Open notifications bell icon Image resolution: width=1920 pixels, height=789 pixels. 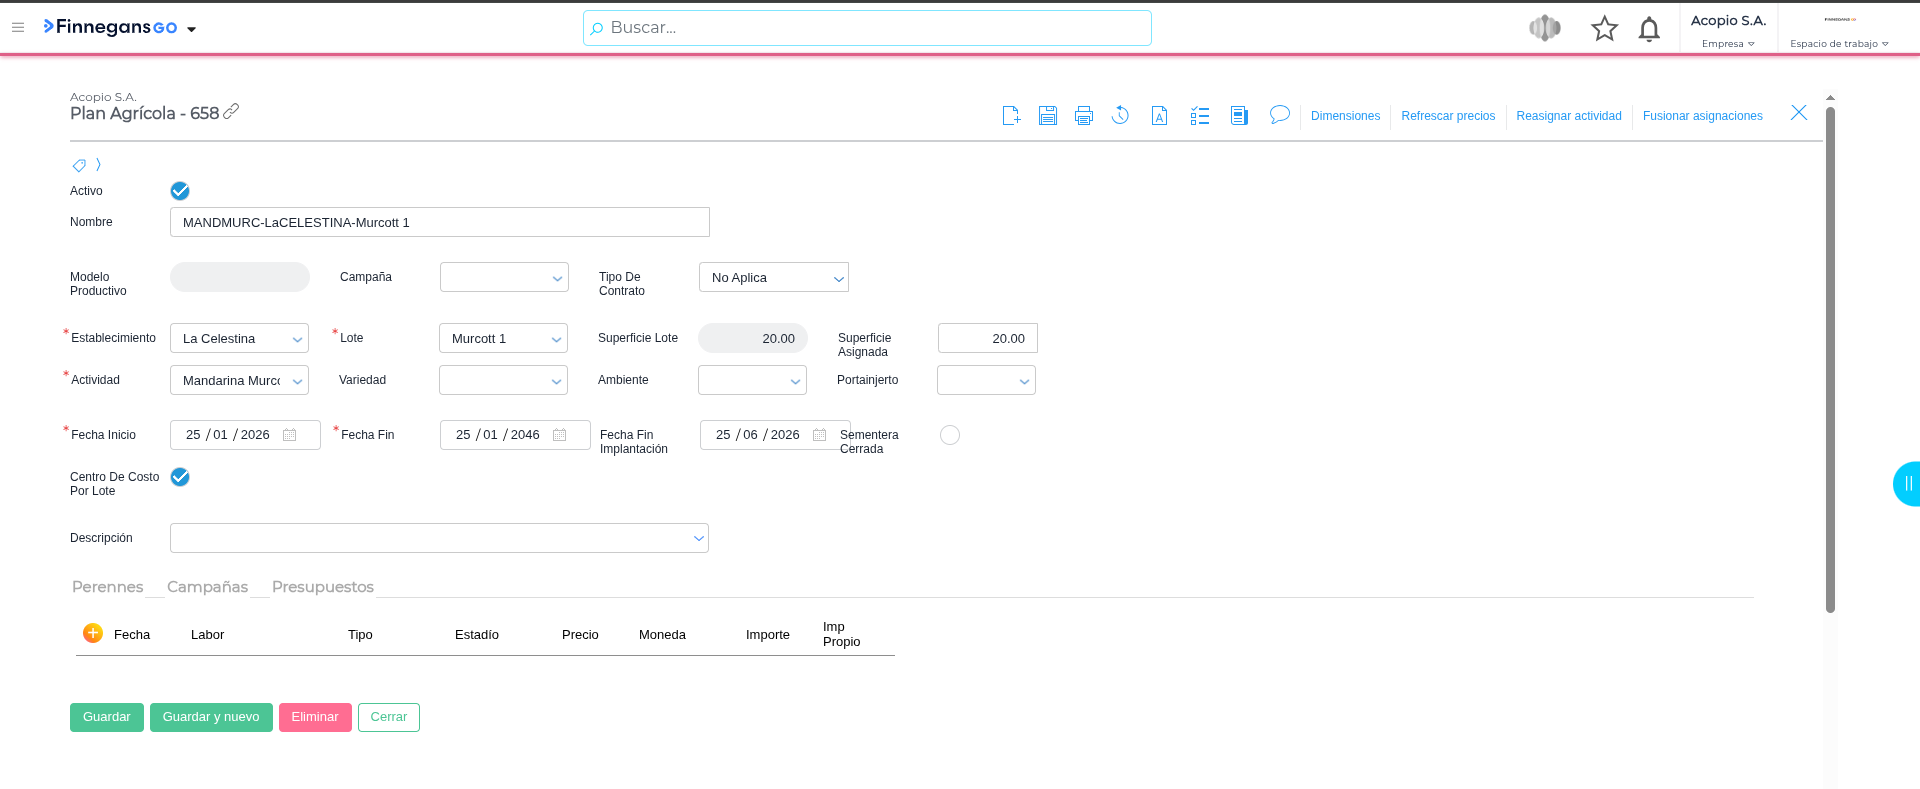point(1649,29)
